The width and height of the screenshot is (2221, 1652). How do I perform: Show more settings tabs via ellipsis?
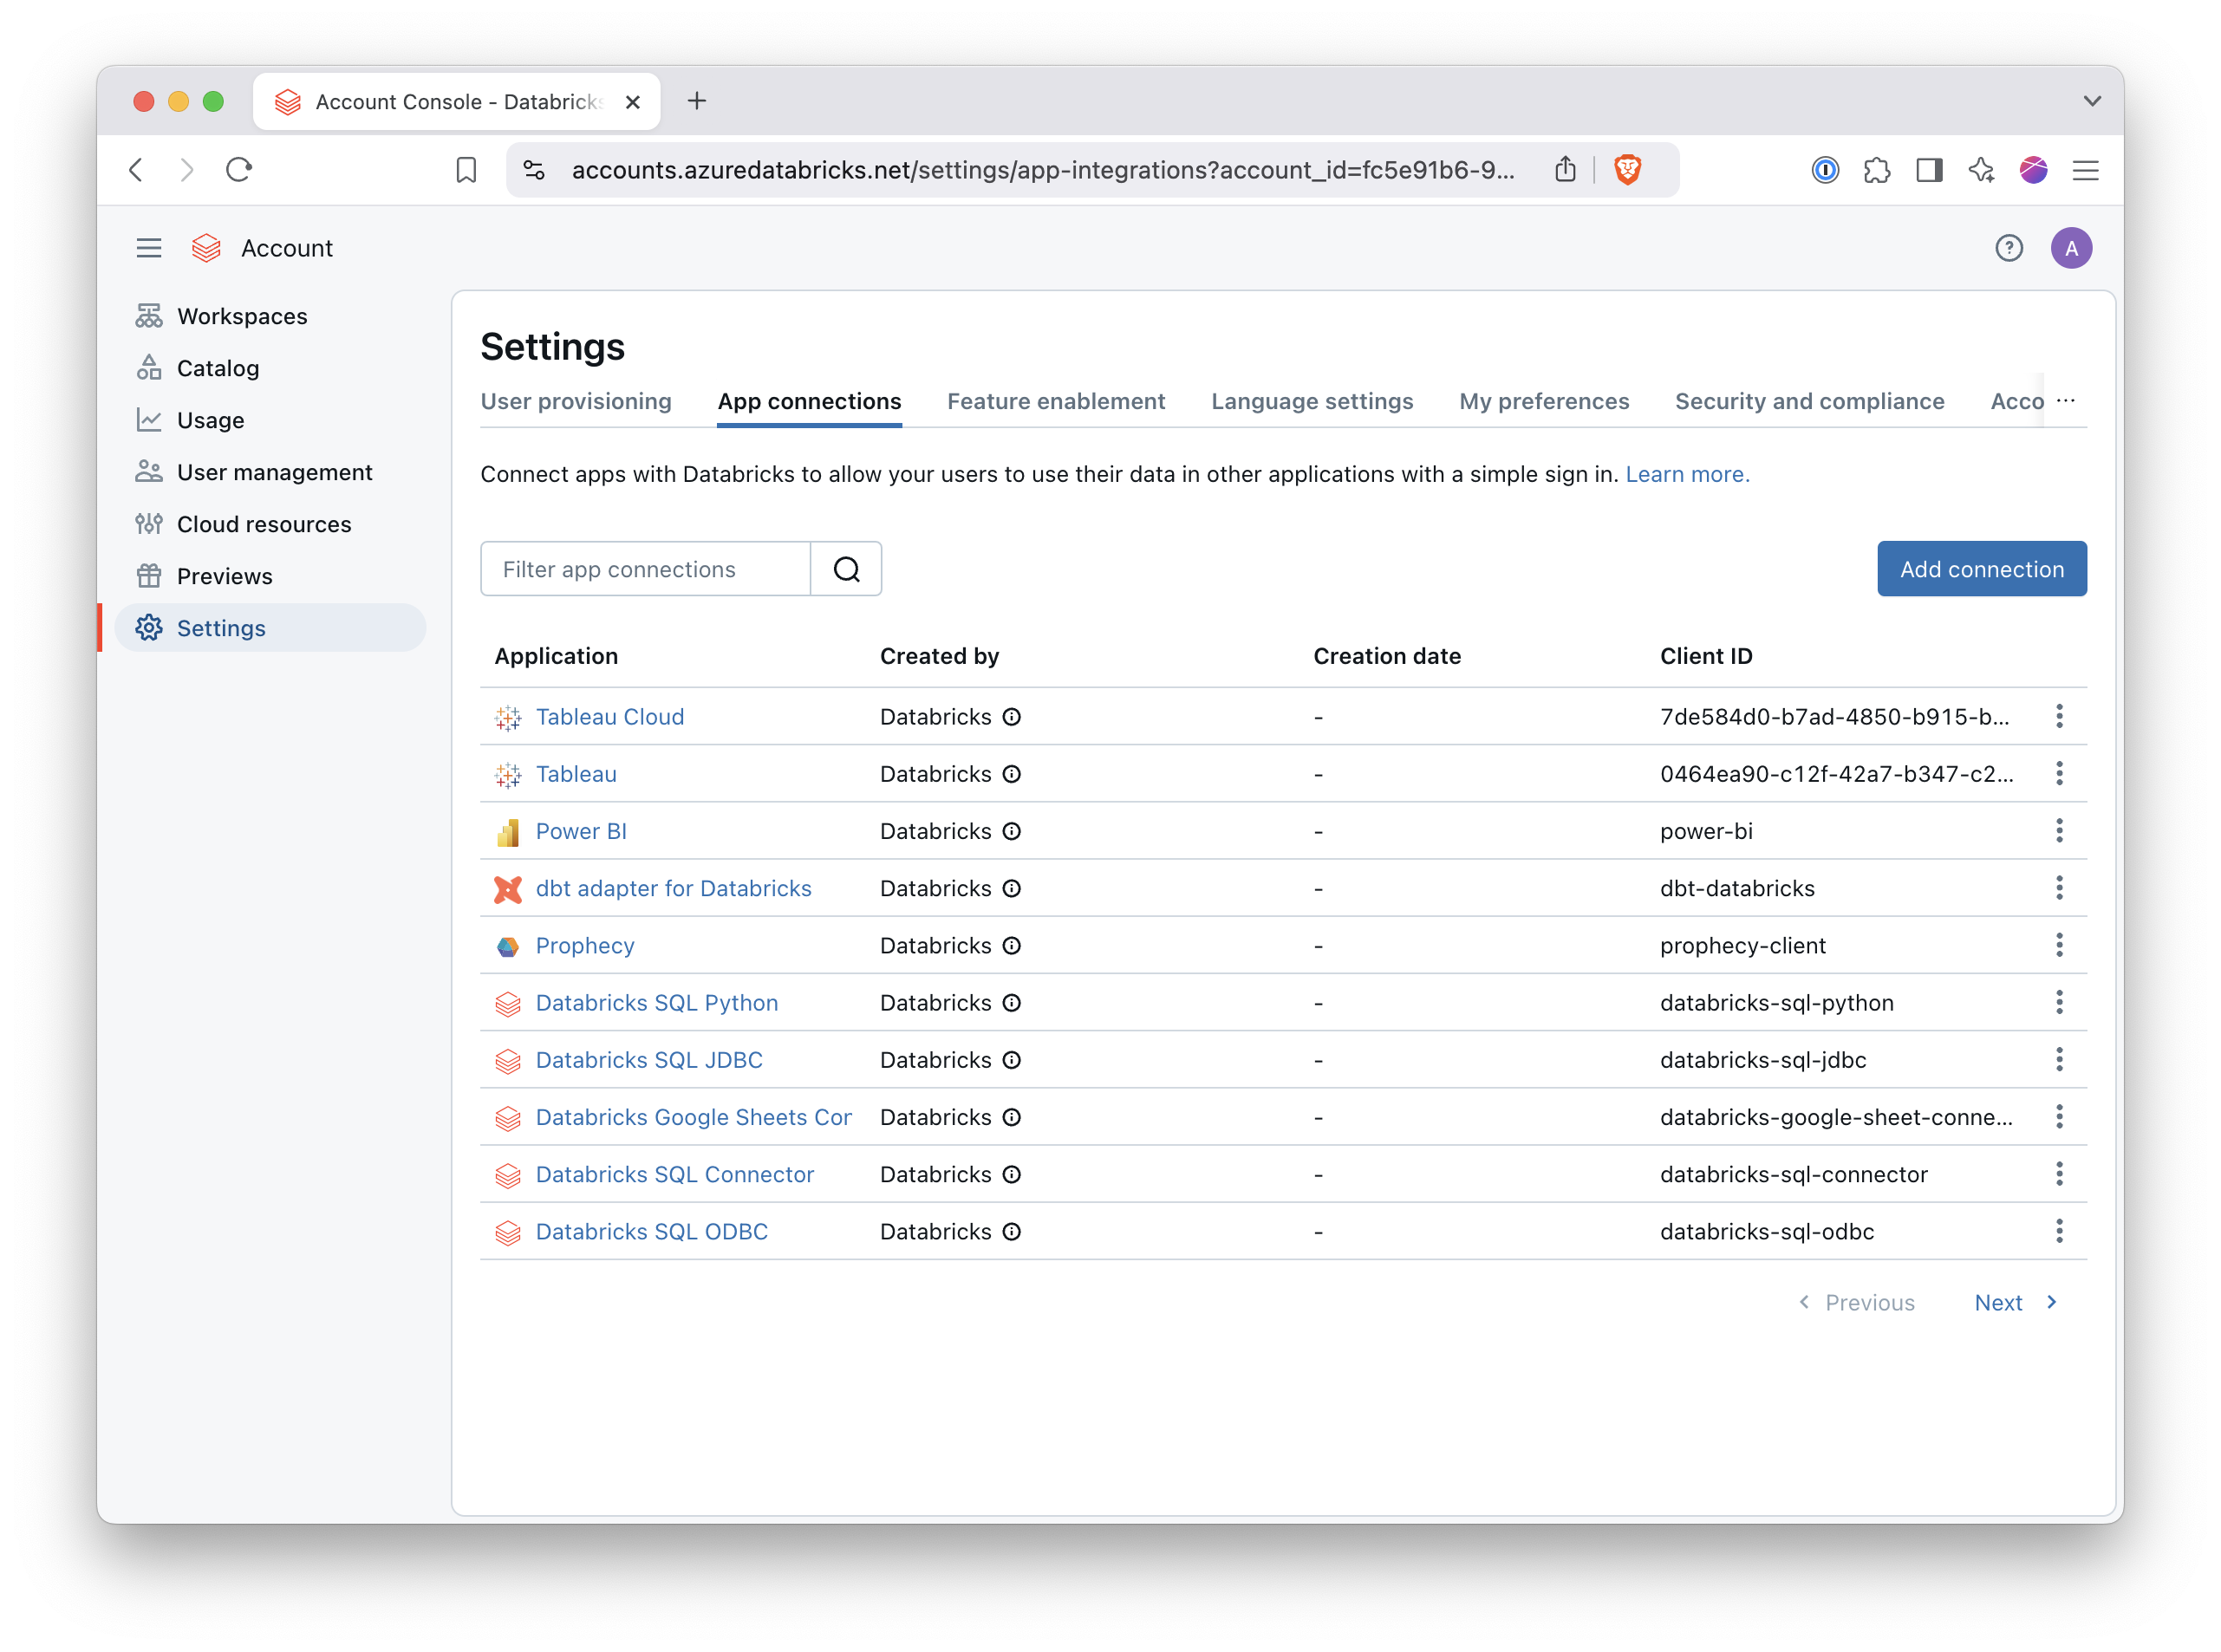pos(2065,400)
